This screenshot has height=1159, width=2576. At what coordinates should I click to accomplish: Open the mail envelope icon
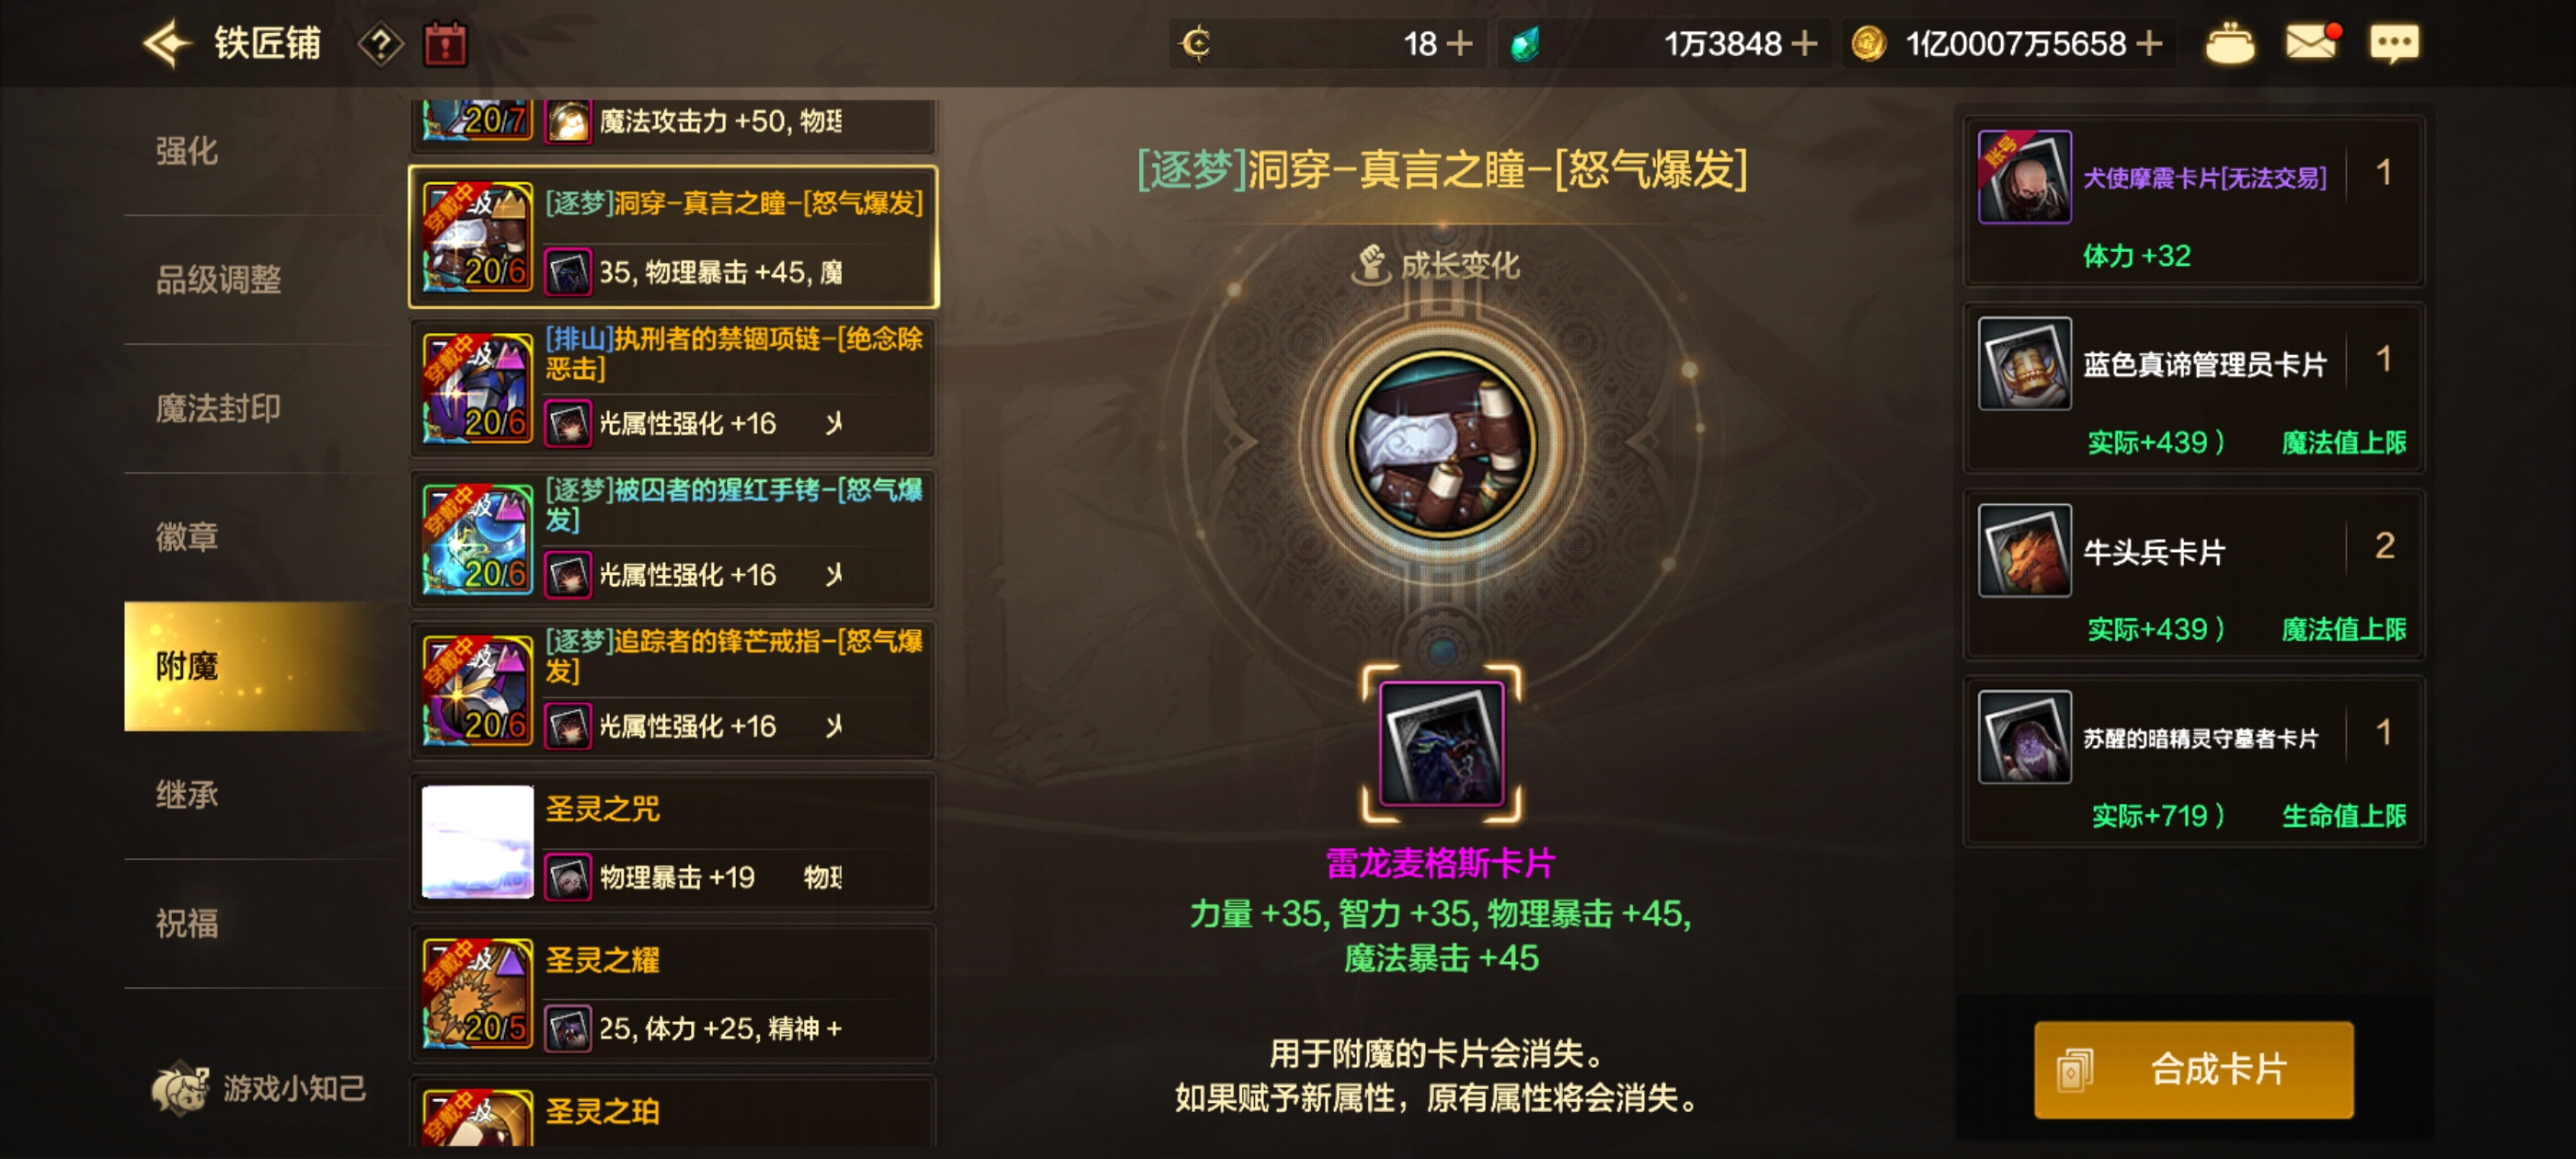click(x=2311, y=42)
